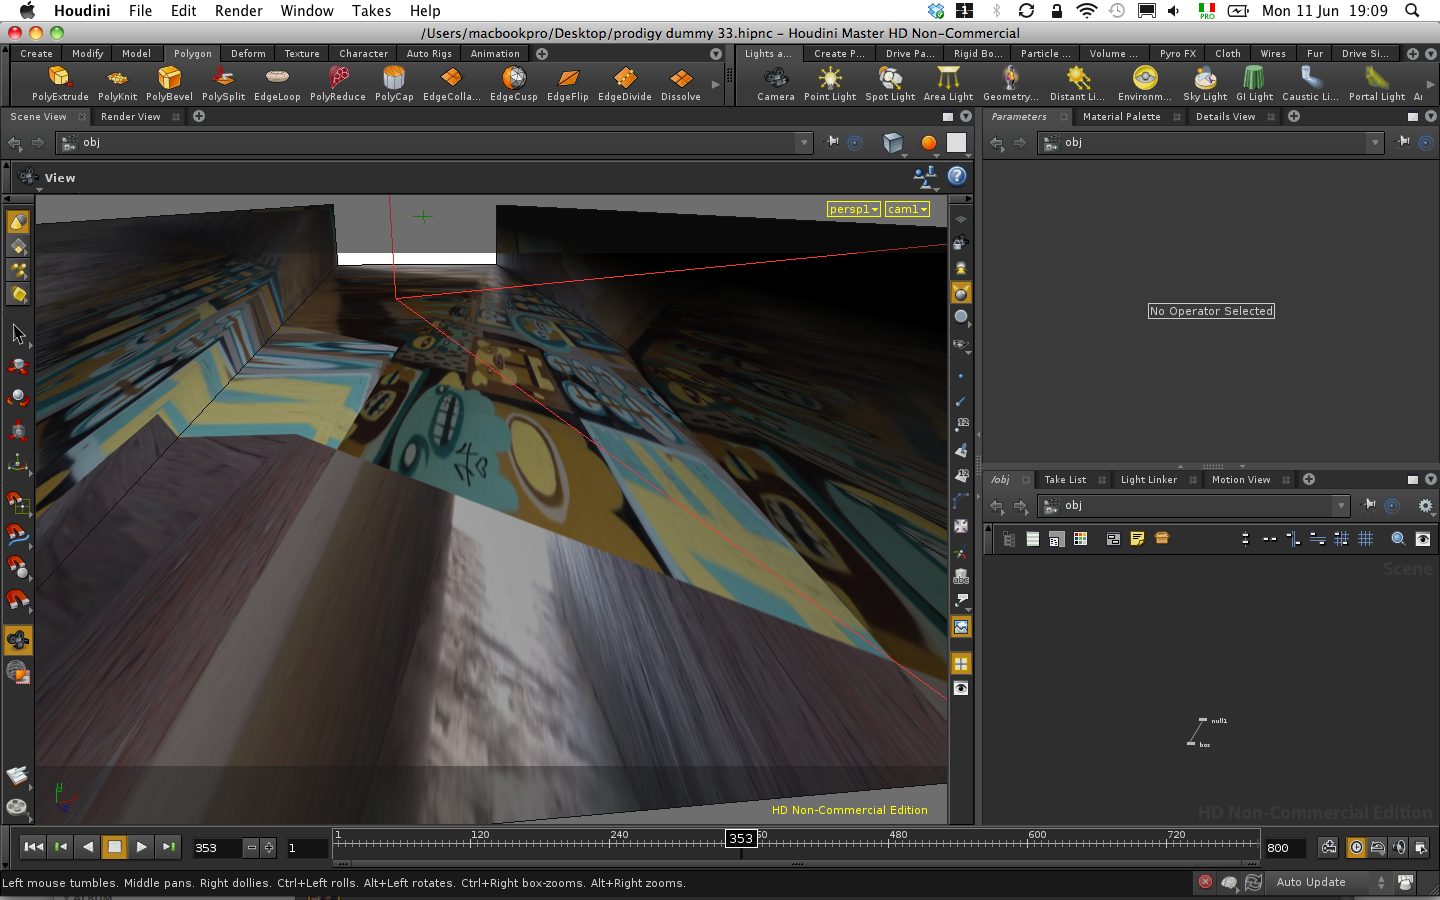Click the Wi-Fi icon in the menu bar
The height and width of the screenshot is (900, 1440).
(x=1086, y=11)
